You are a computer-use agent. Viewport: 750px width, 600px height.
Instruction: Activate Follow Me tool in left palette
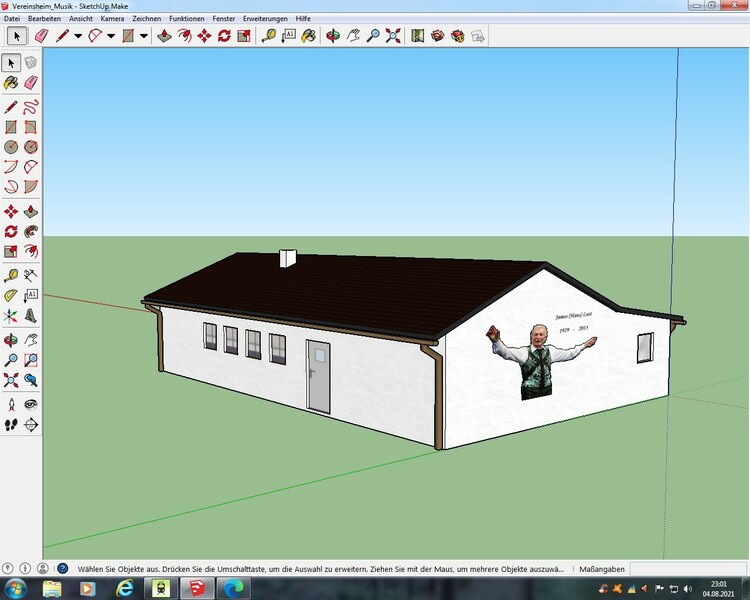pos(31,231)
